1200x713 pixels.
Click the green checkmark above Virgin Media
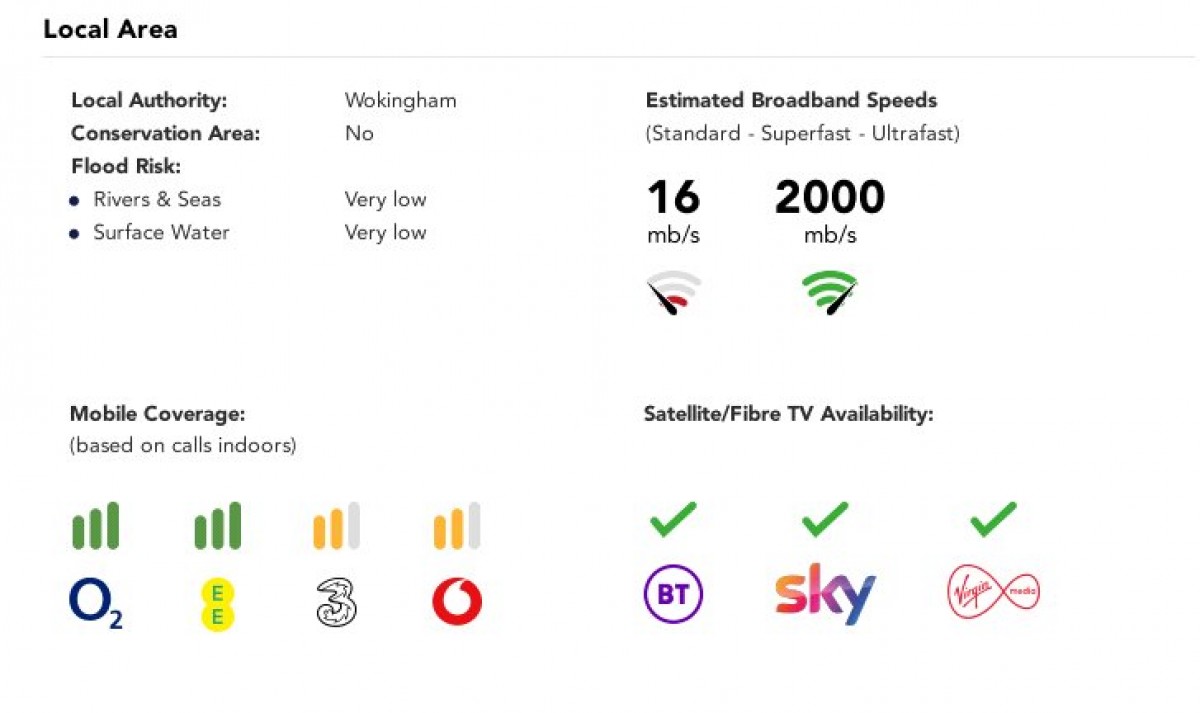tap(993, 519)
